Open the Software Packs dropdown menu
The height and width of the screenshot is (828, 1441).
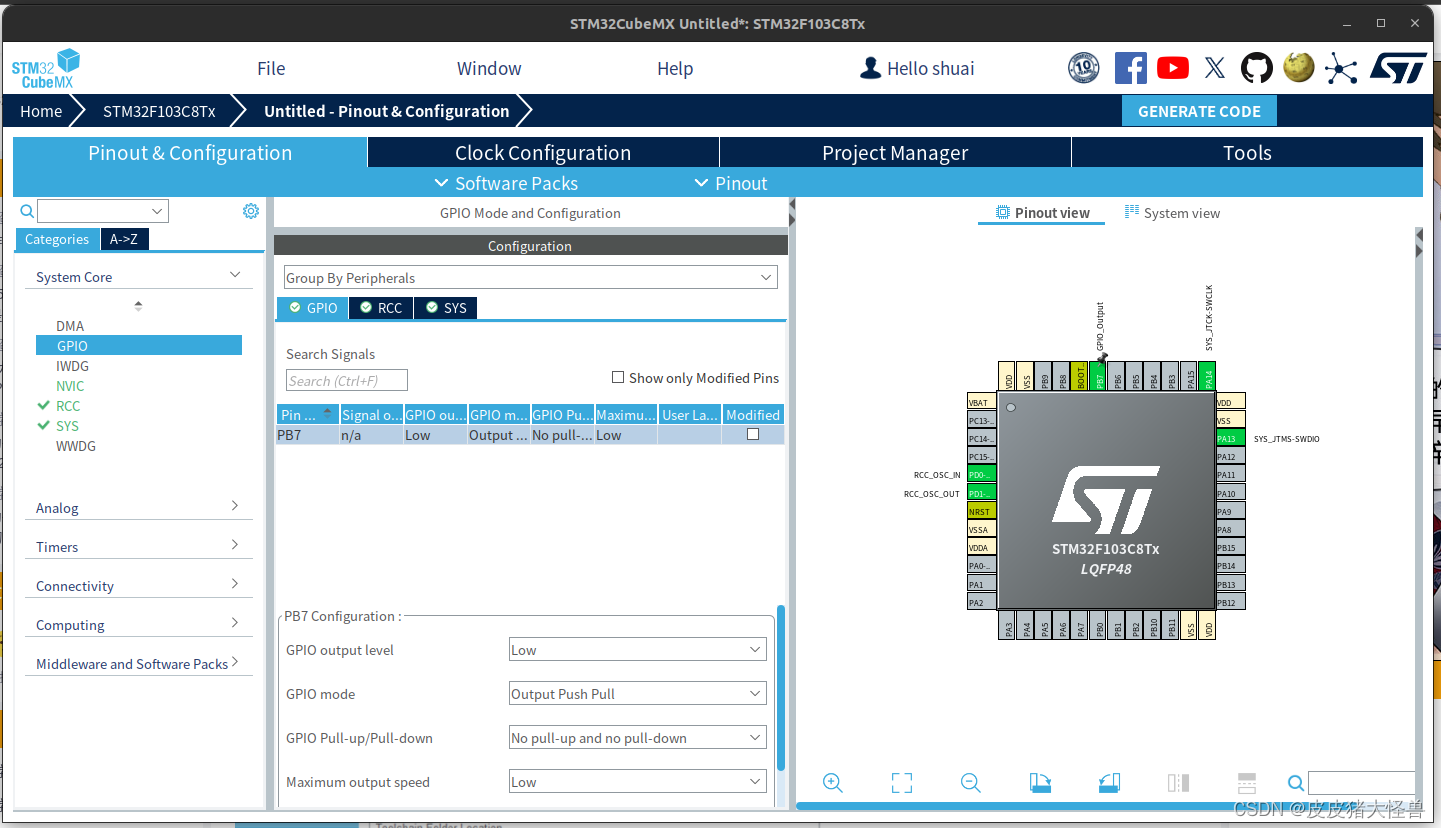pos(506,183)
